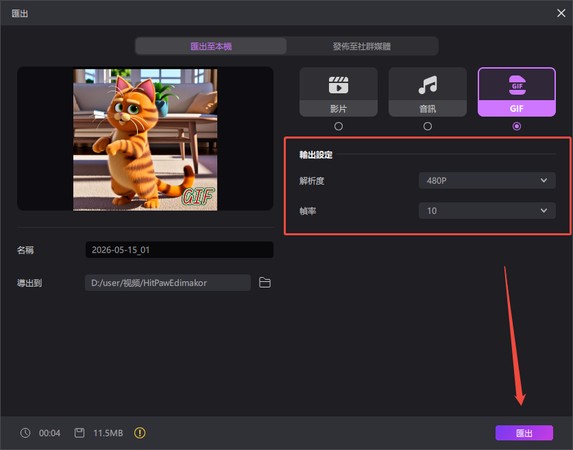Select the 影片 video export card

pos(338,92)
